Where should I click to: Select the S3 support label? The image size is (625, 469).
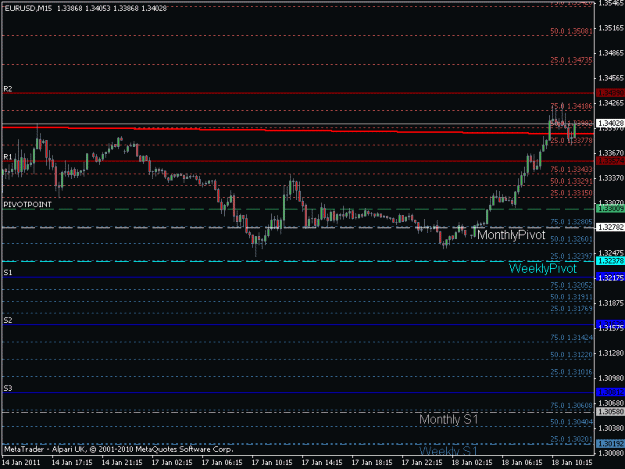tap(8, 388)
